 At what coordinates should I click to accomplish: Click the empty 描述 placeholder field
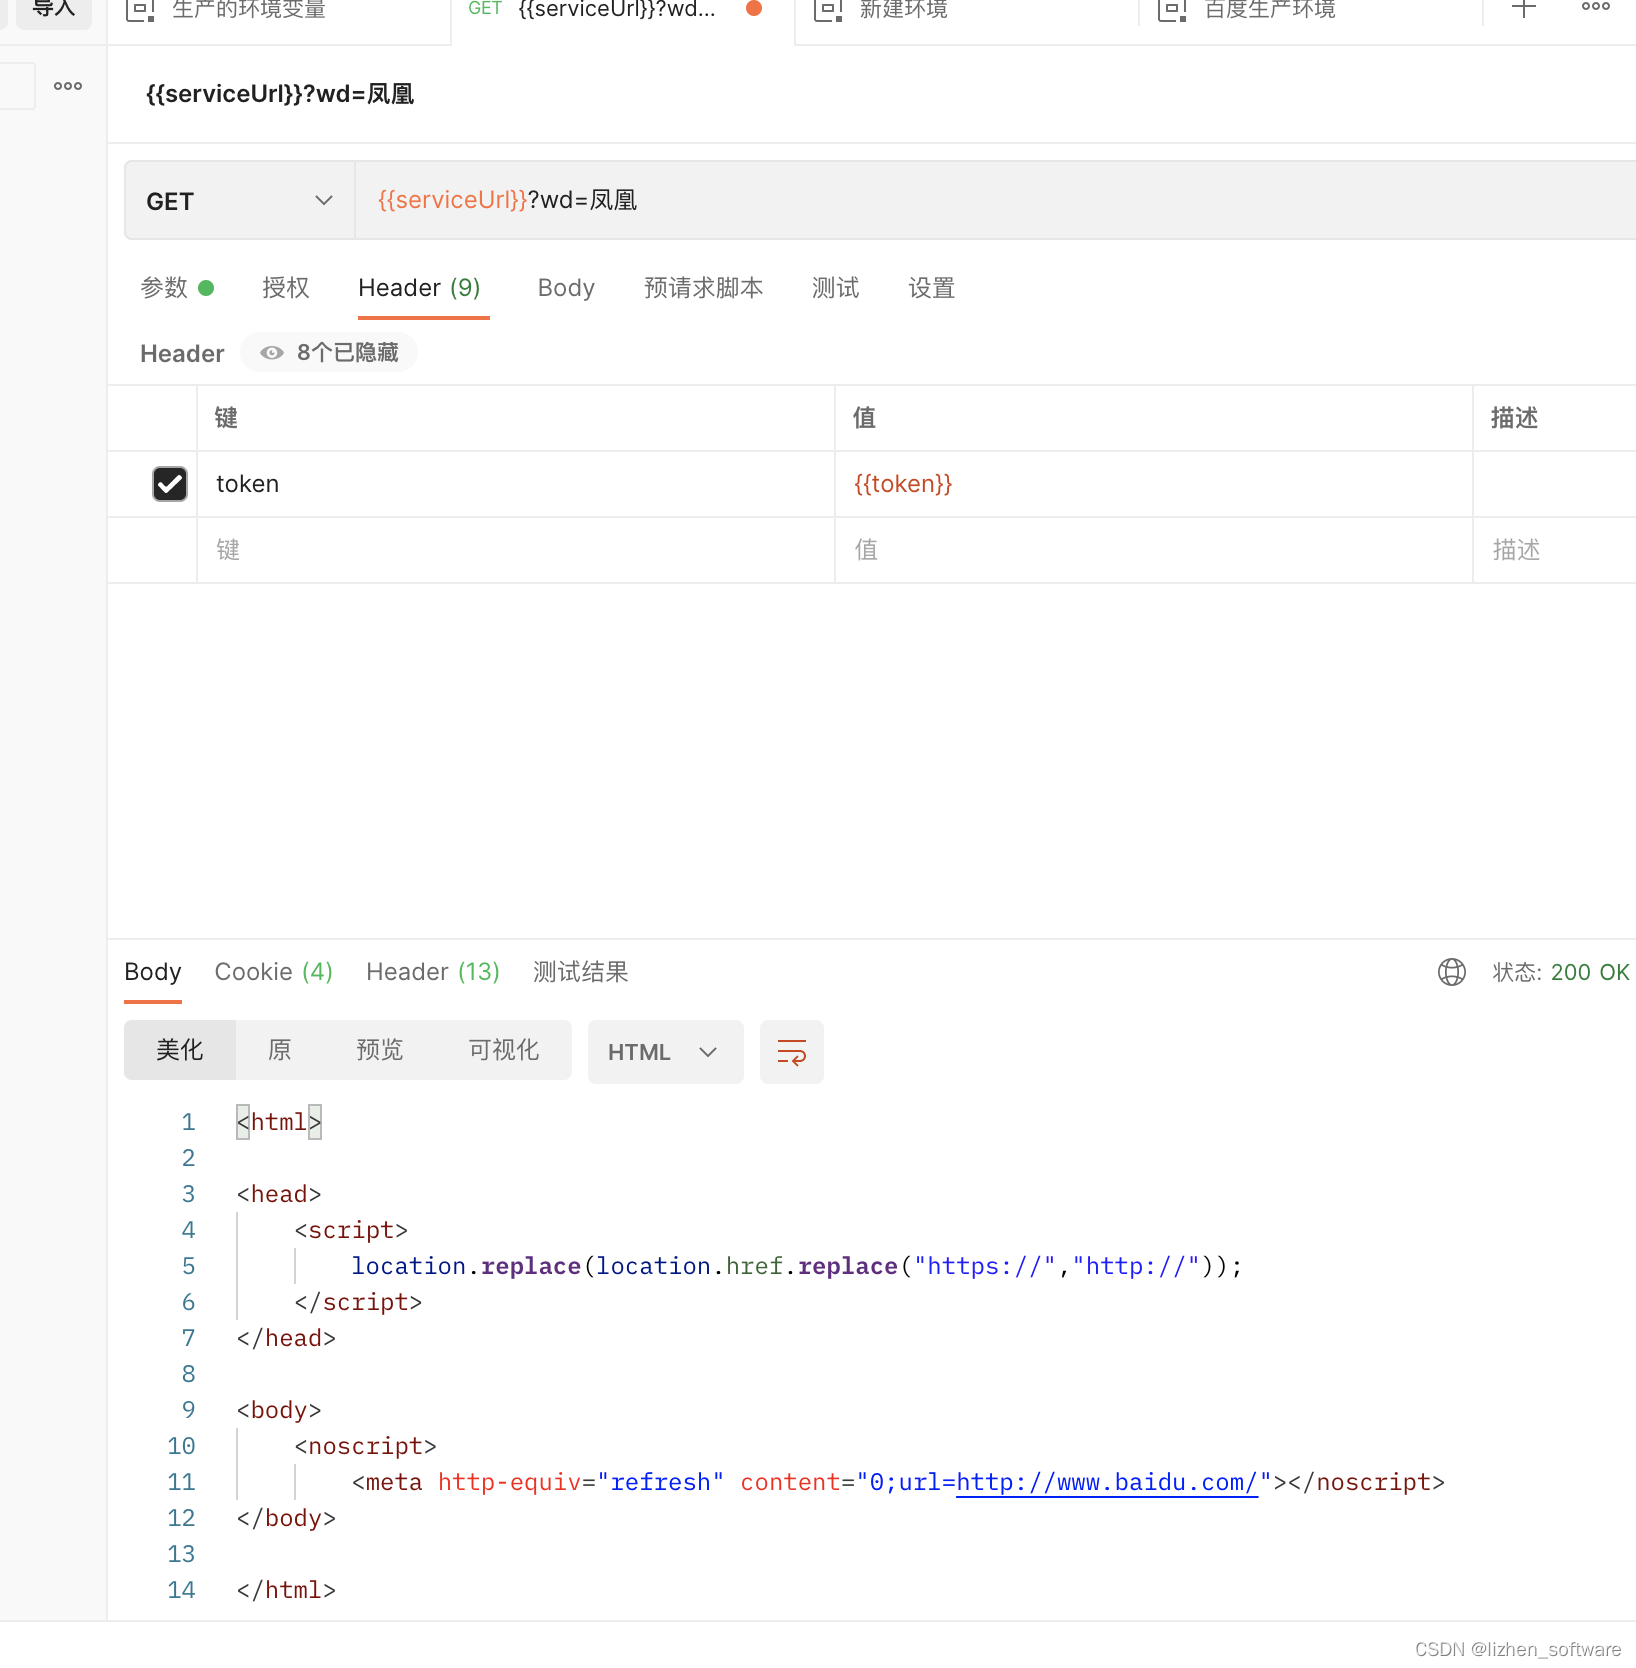[1555, 550]
